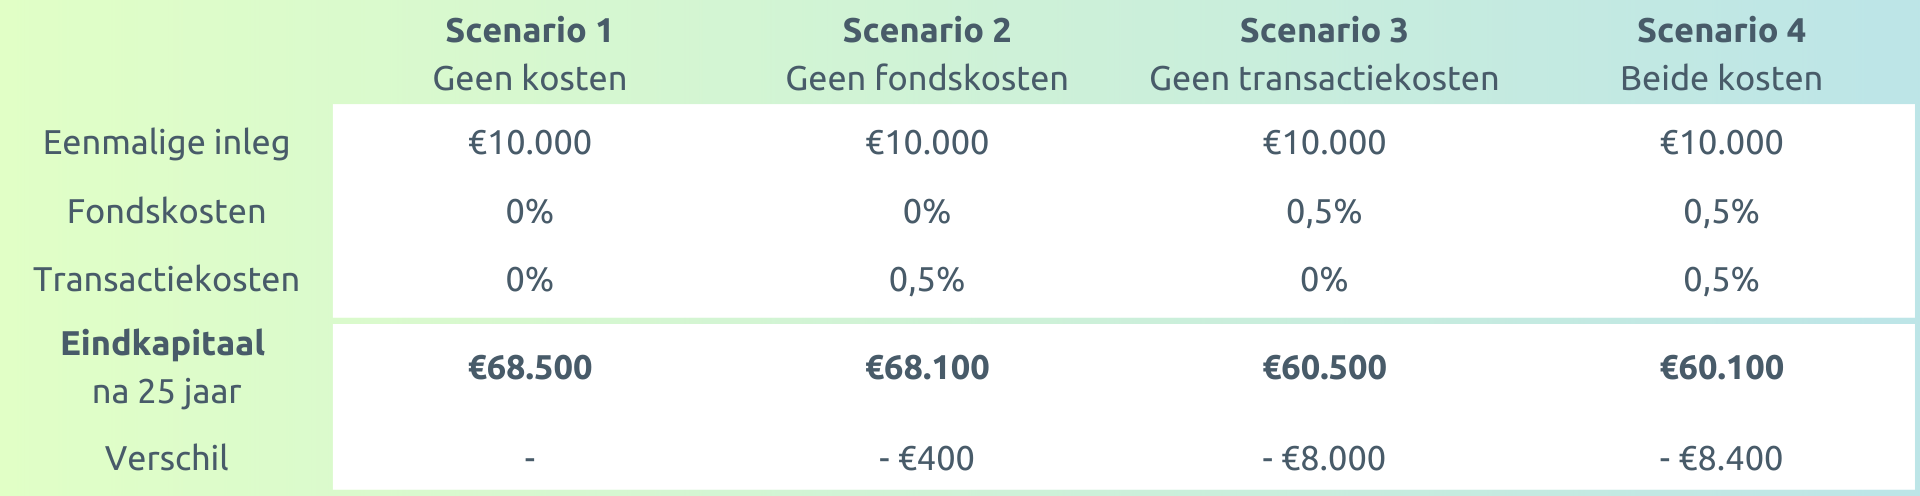The image size is (1920, 496).
Task: Click the €68.500 end capital value
Action: (529, 368)
